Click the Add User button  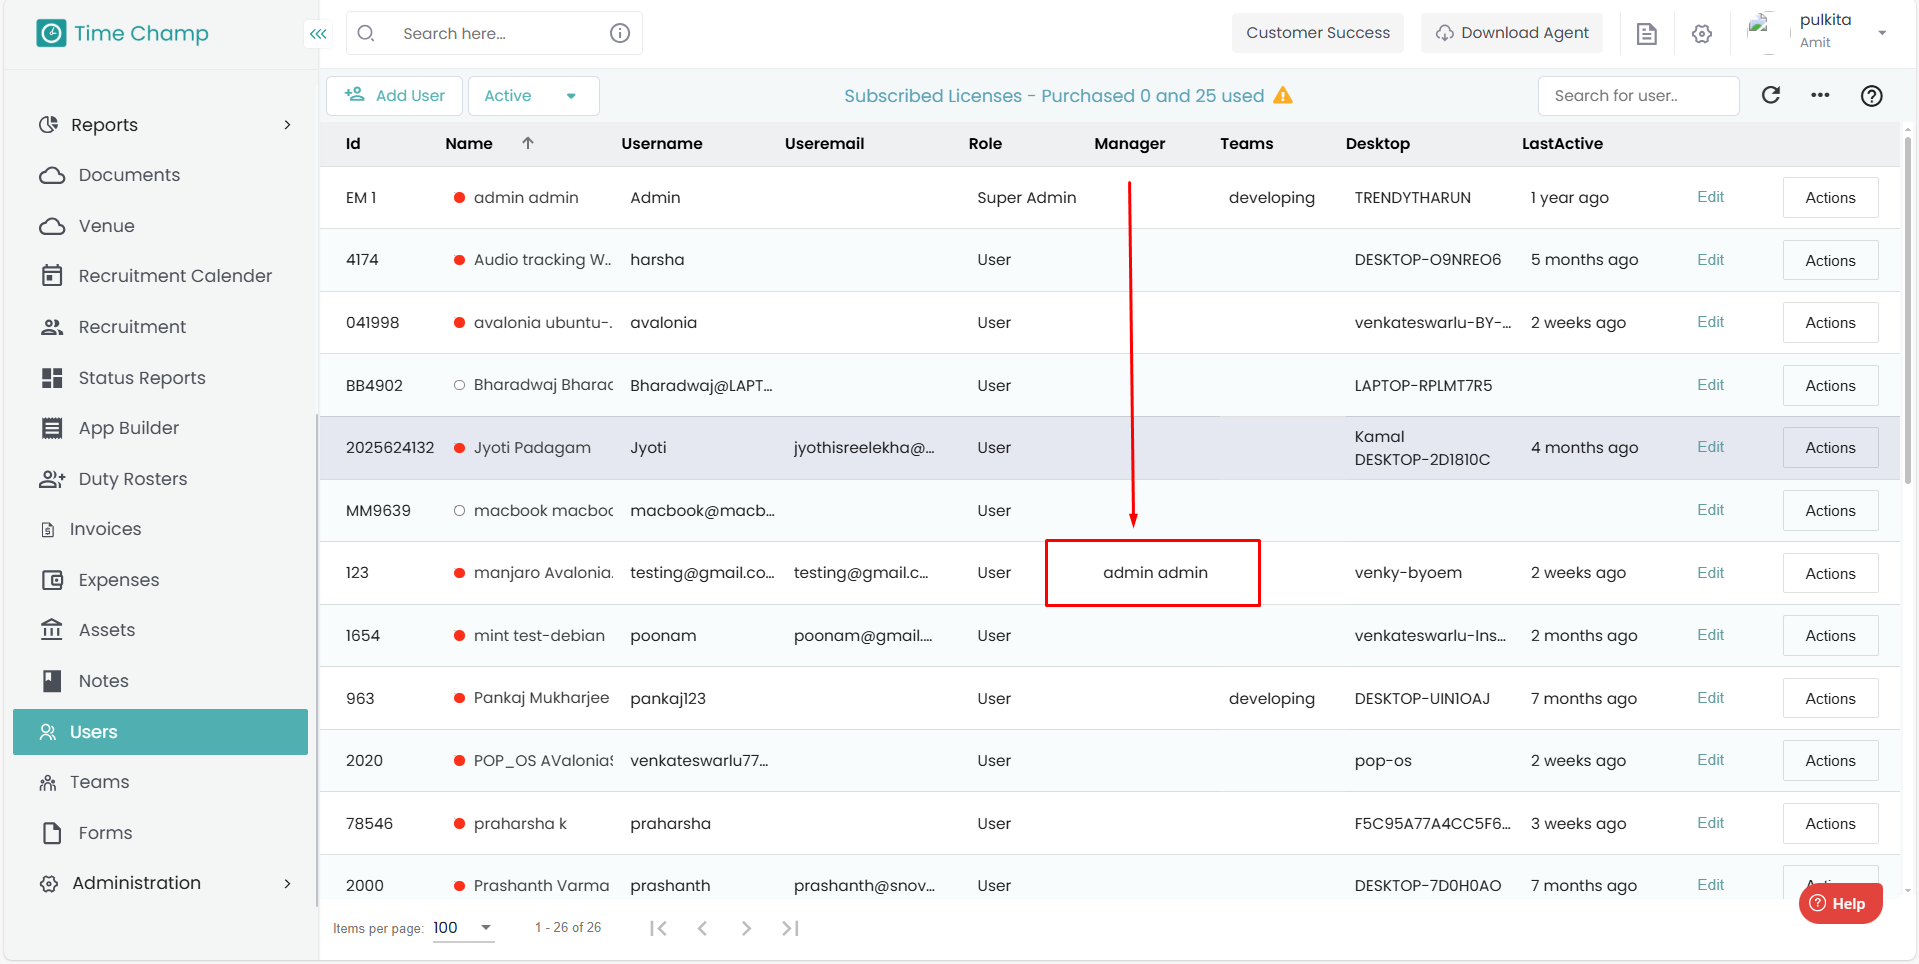coord(394,96)
